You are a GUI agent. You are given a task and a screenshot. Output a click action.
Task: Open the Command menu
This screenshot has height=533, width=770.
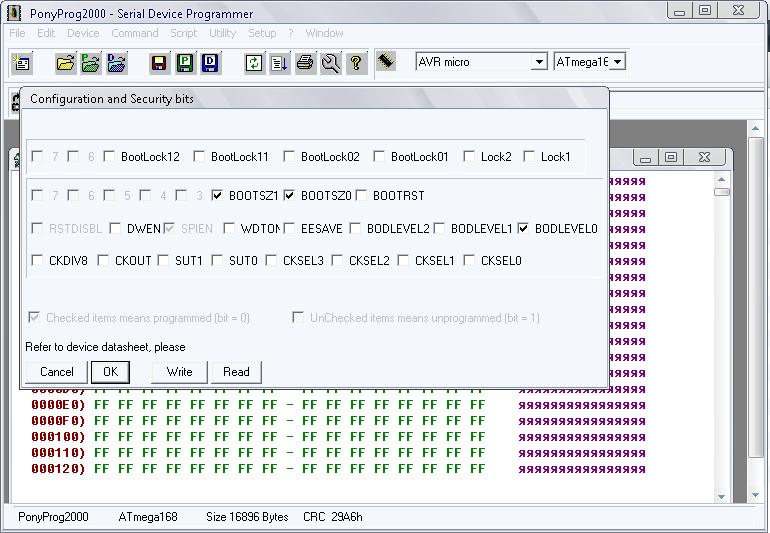tap(134, 33)
